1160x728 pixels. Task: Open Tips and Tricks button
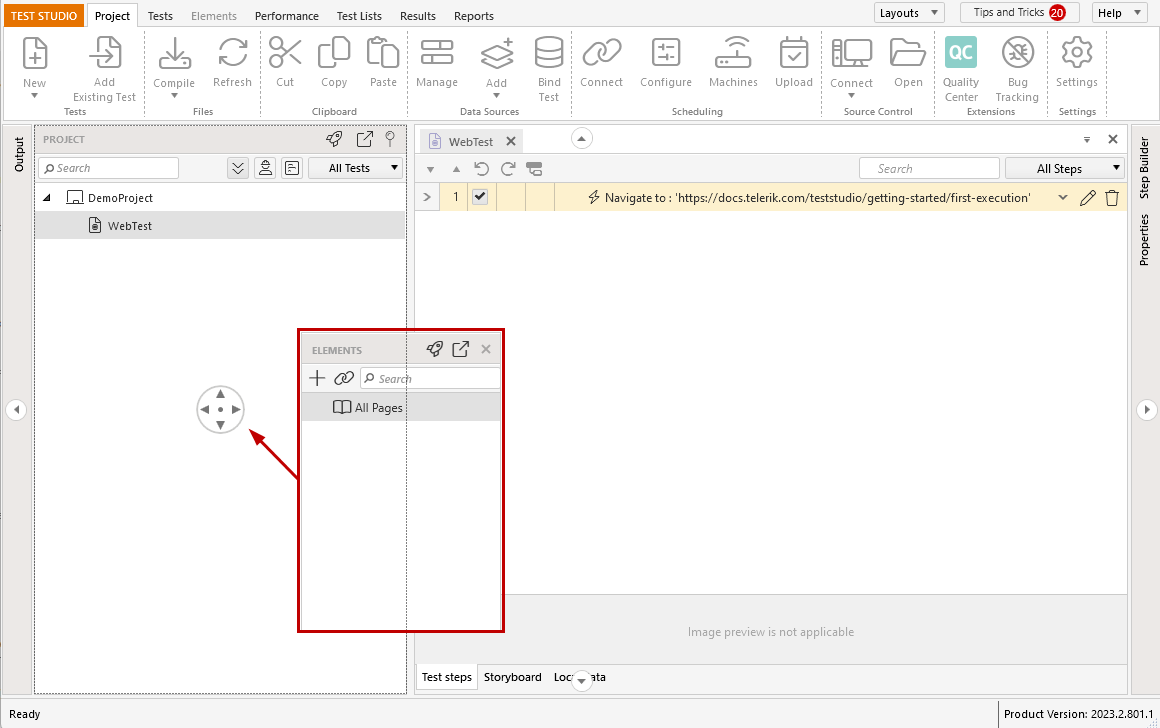pyautogui.click(x=1019, y=13)
